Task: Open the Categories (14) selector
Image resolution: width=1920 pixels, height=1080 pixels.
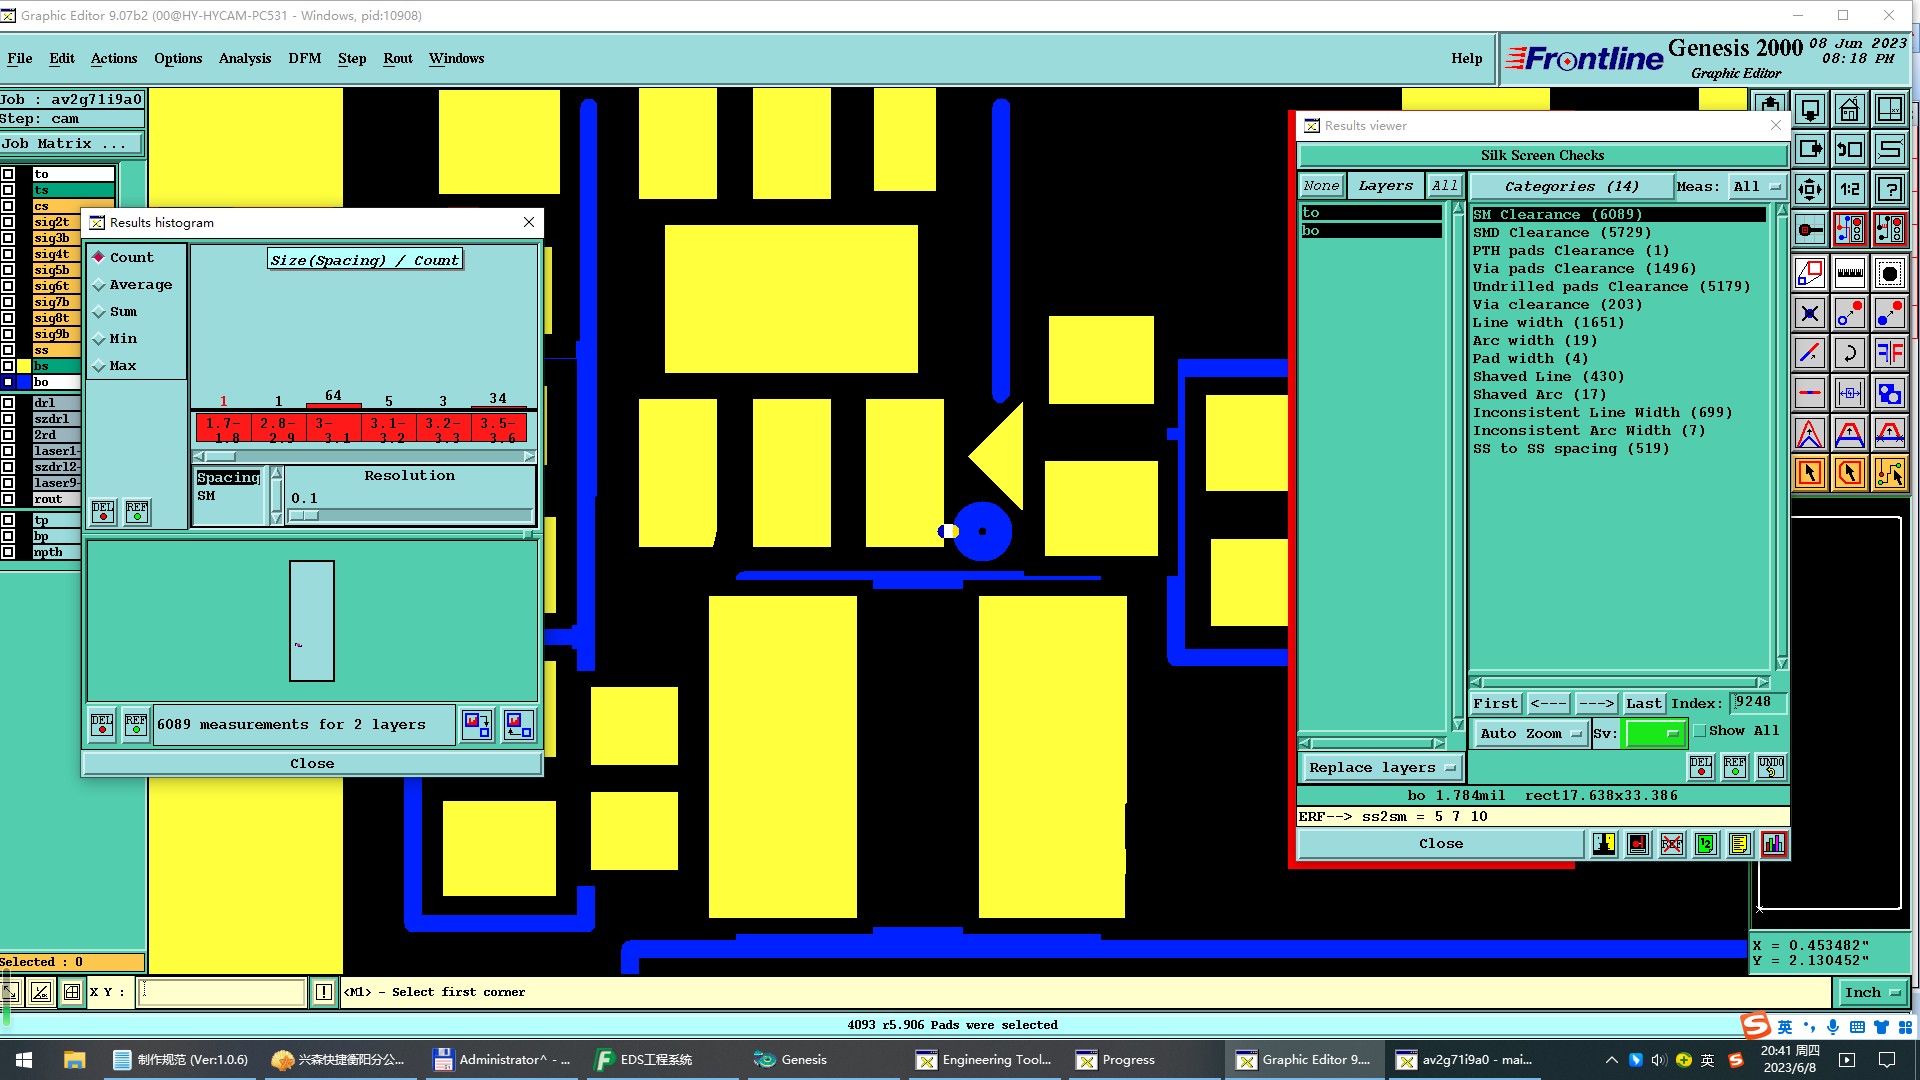Action: 1571,187
